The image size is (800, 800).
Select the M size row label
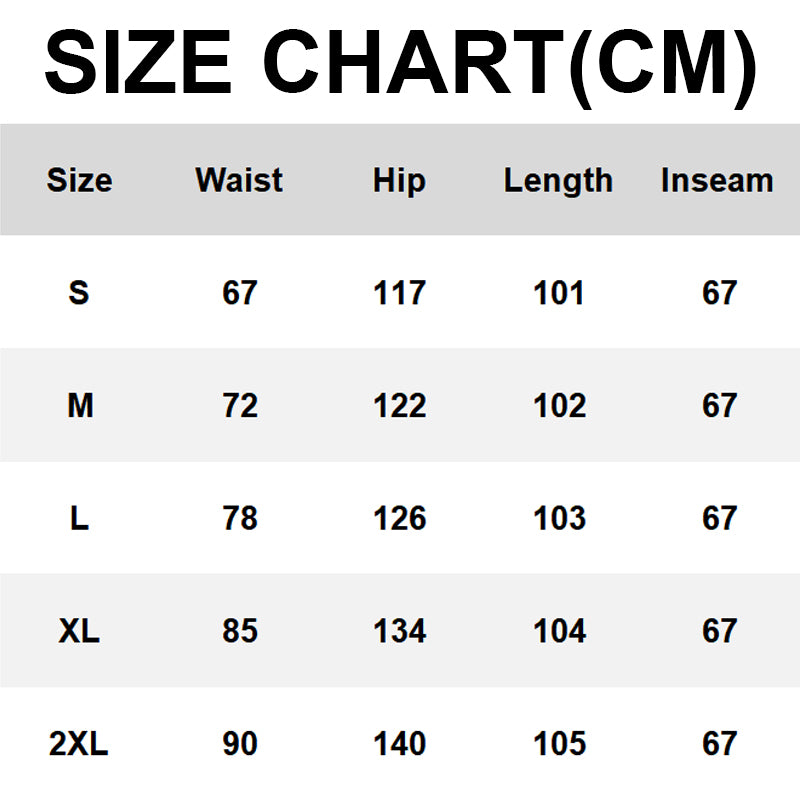pos(79,406)
